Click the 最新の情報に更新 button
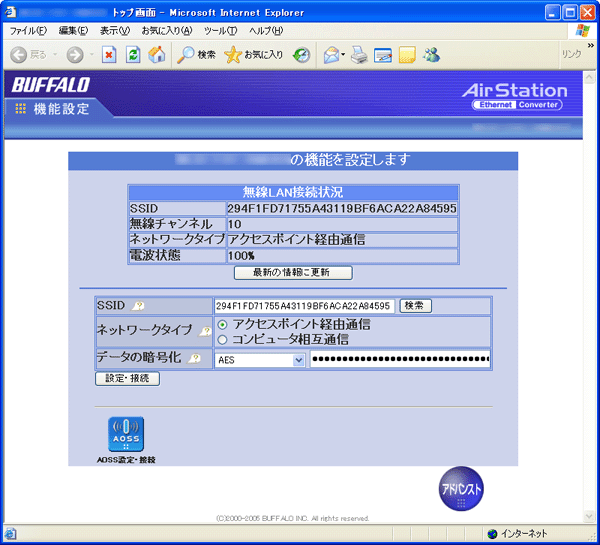Viewport: 600px width, 545px height. point(293,272)
